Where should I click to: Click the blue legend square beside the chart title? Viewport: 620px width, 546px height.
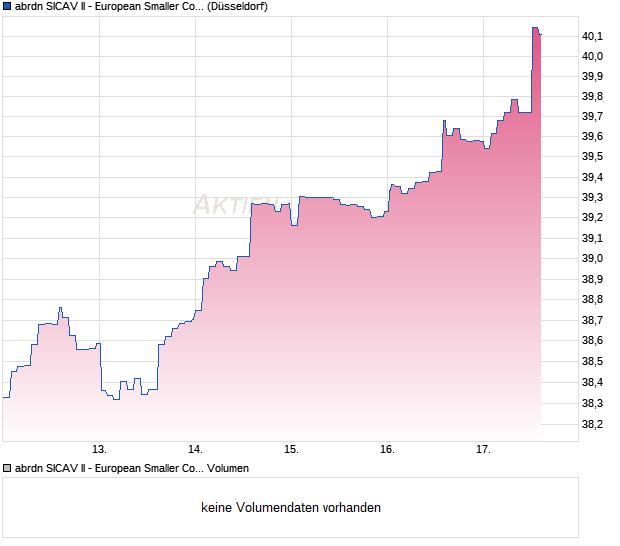[7, 6]
